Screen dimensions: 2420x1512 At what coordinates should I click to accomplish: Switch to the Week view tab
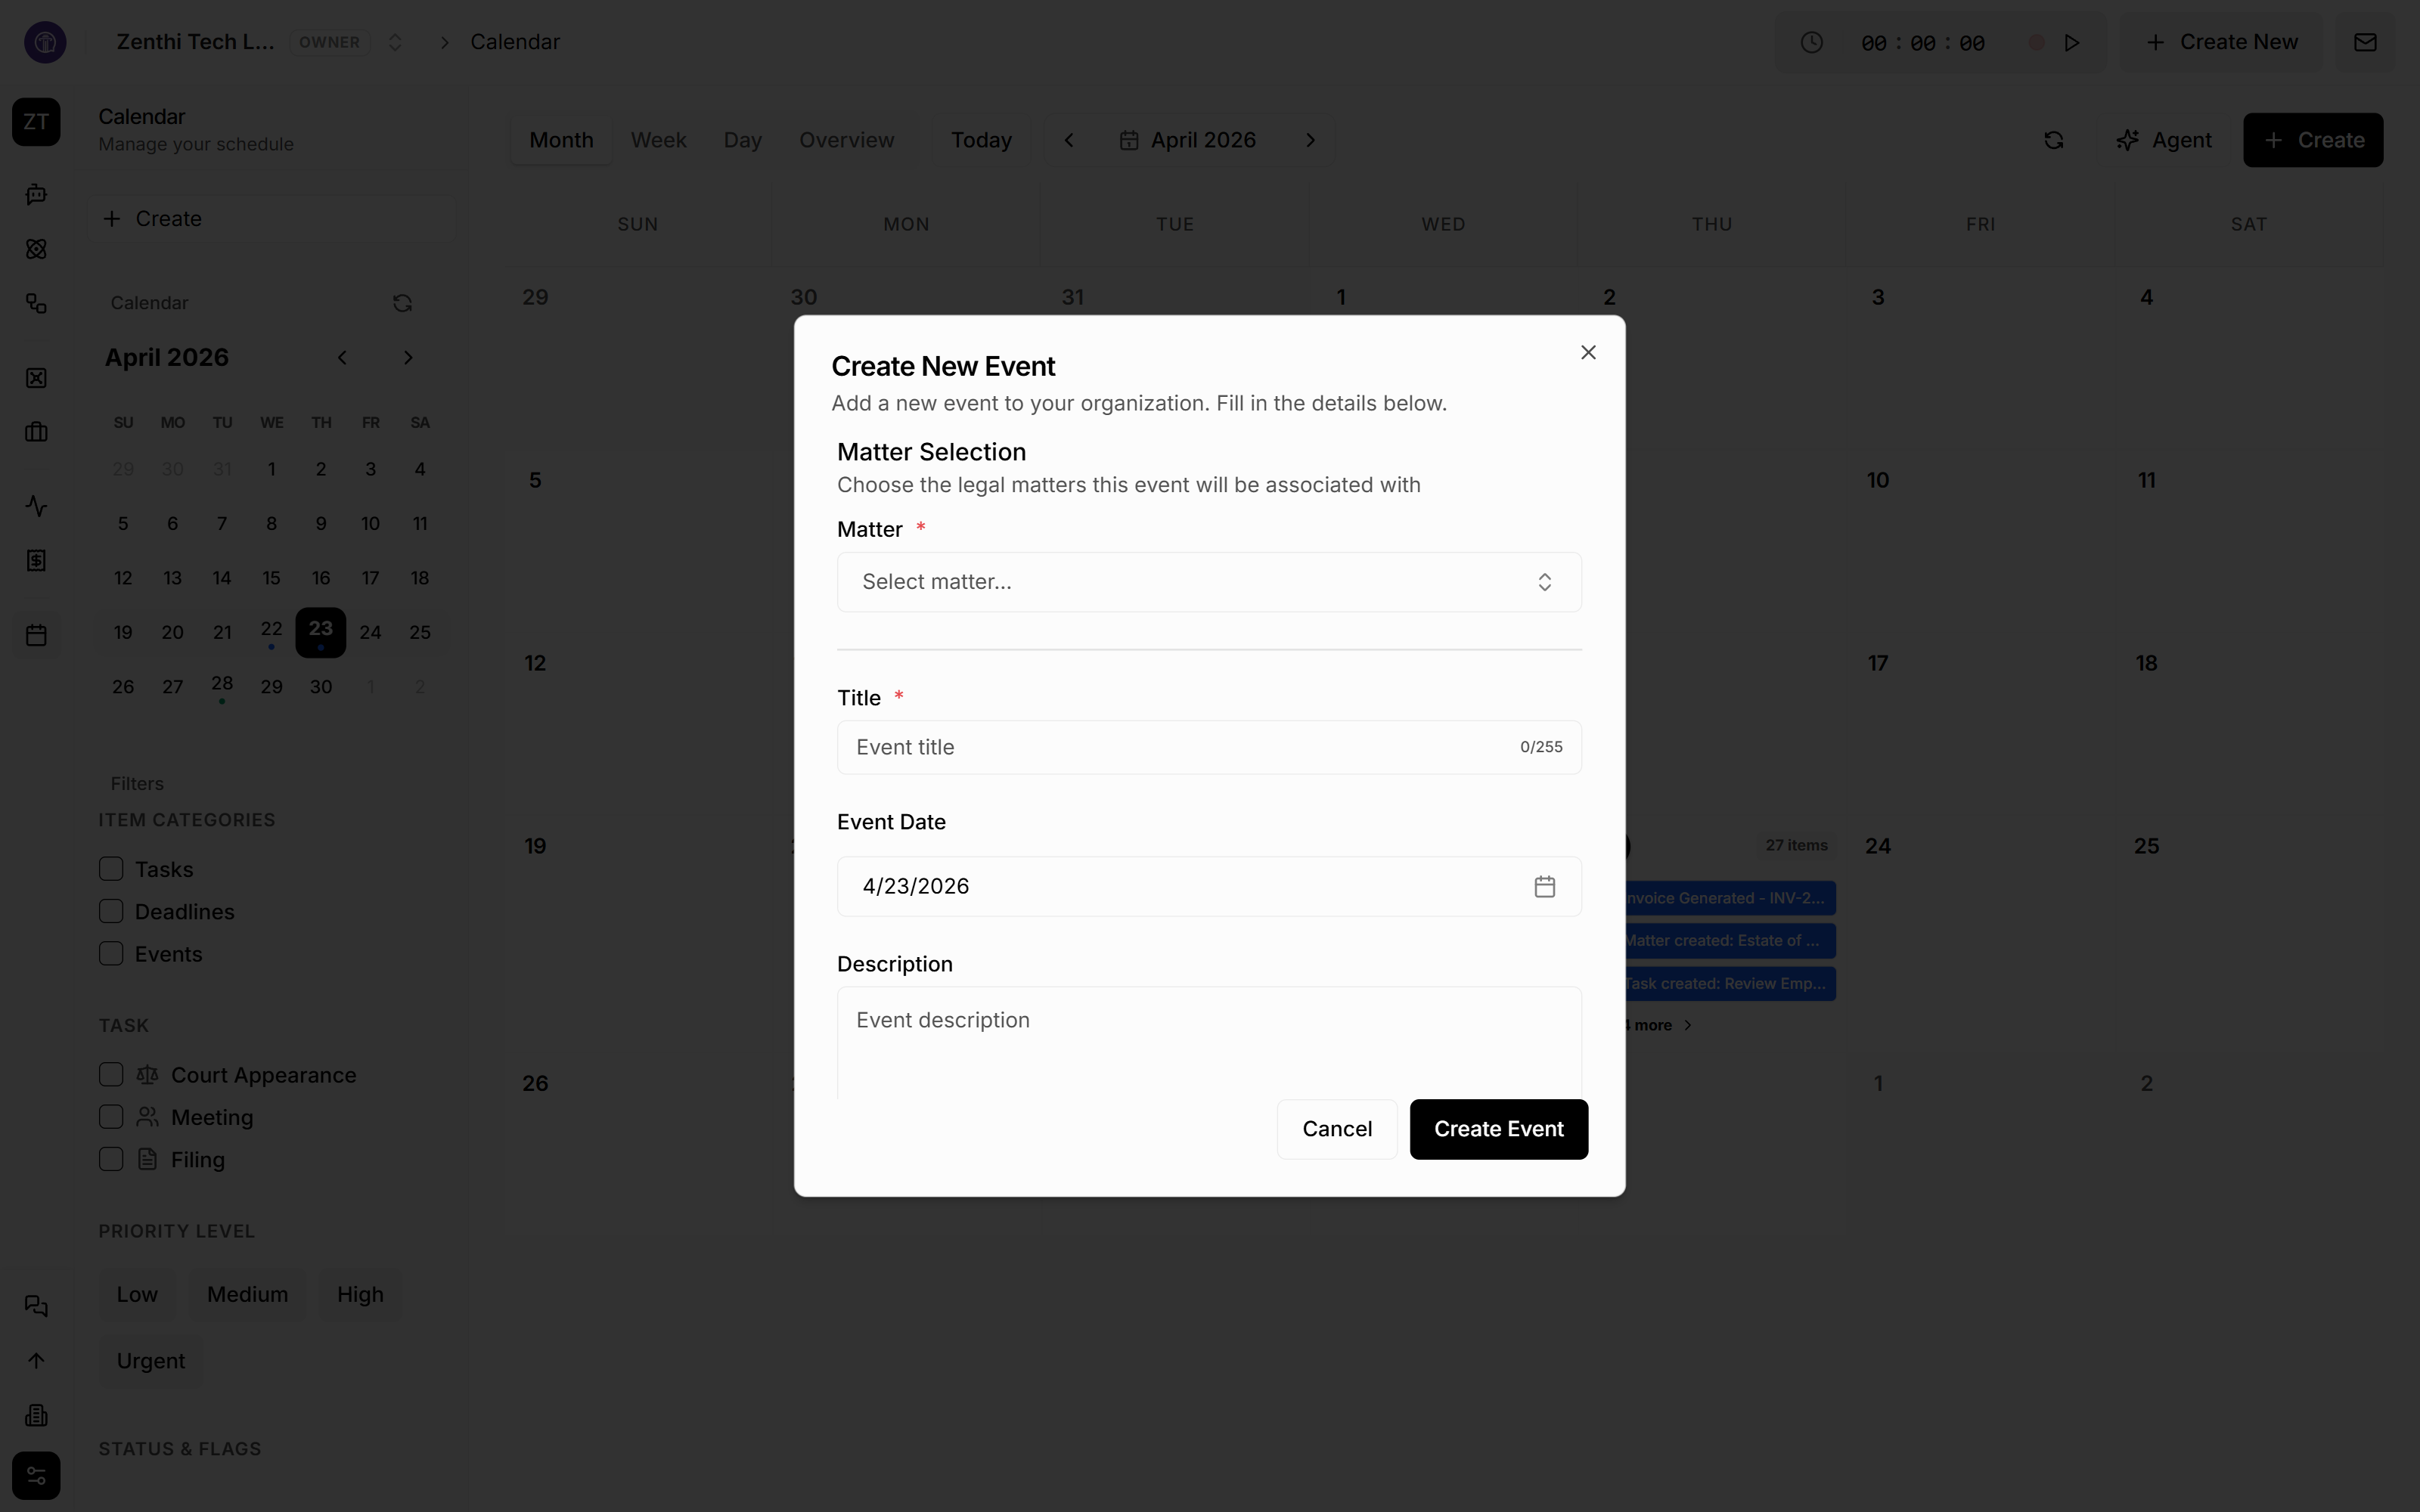pos(658,140)
